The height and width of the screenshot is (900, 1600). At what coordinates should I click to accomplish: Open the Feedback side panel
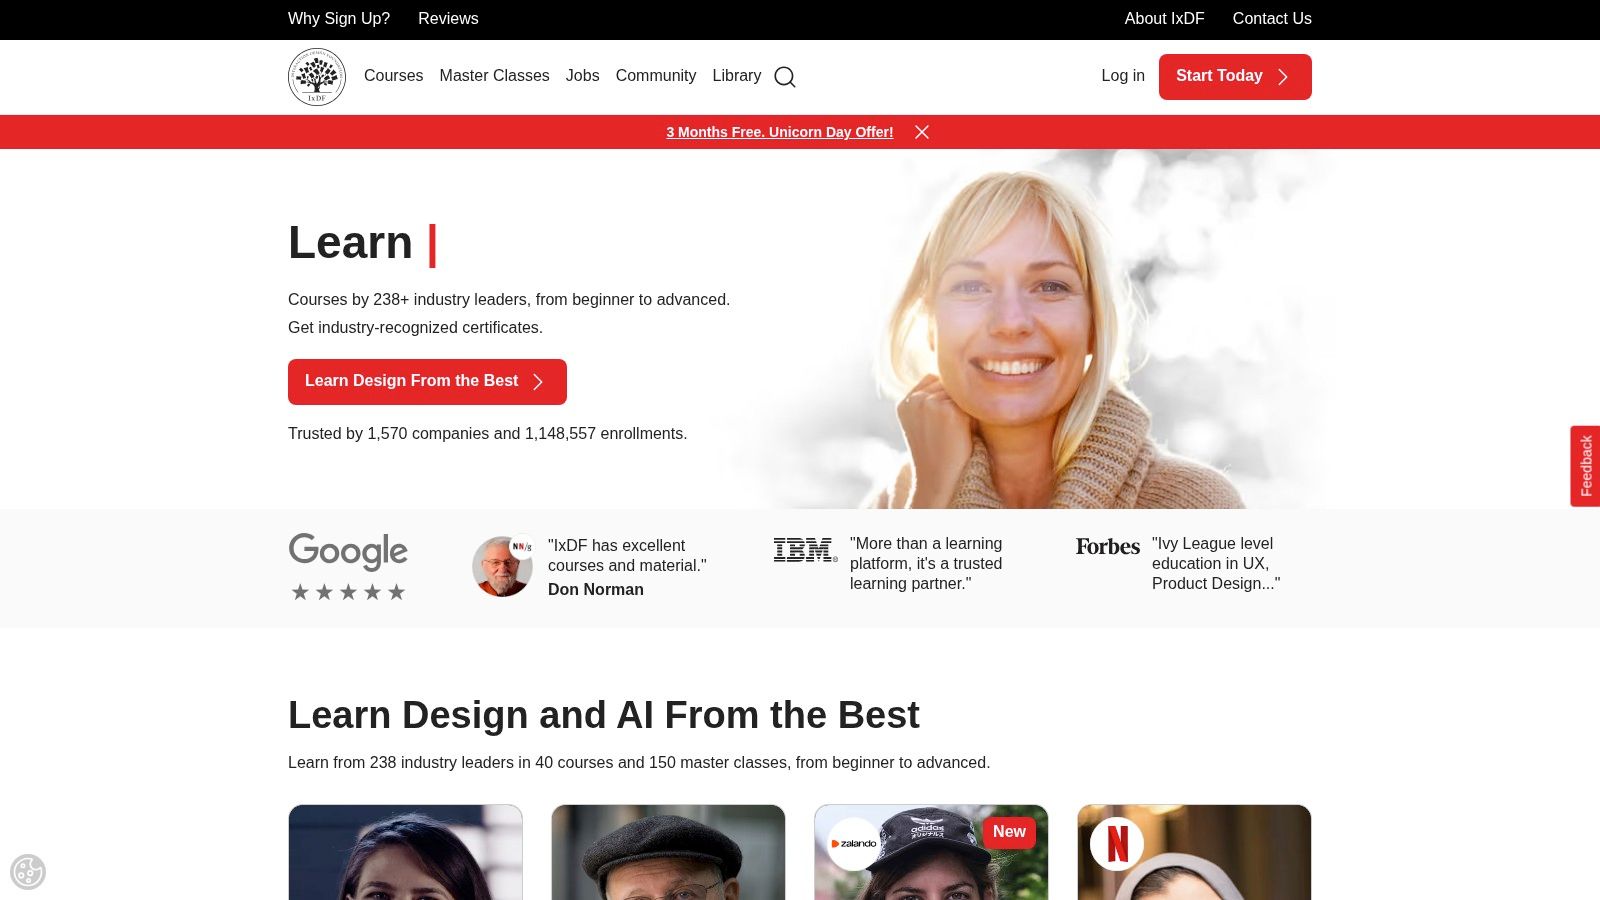1585,465
